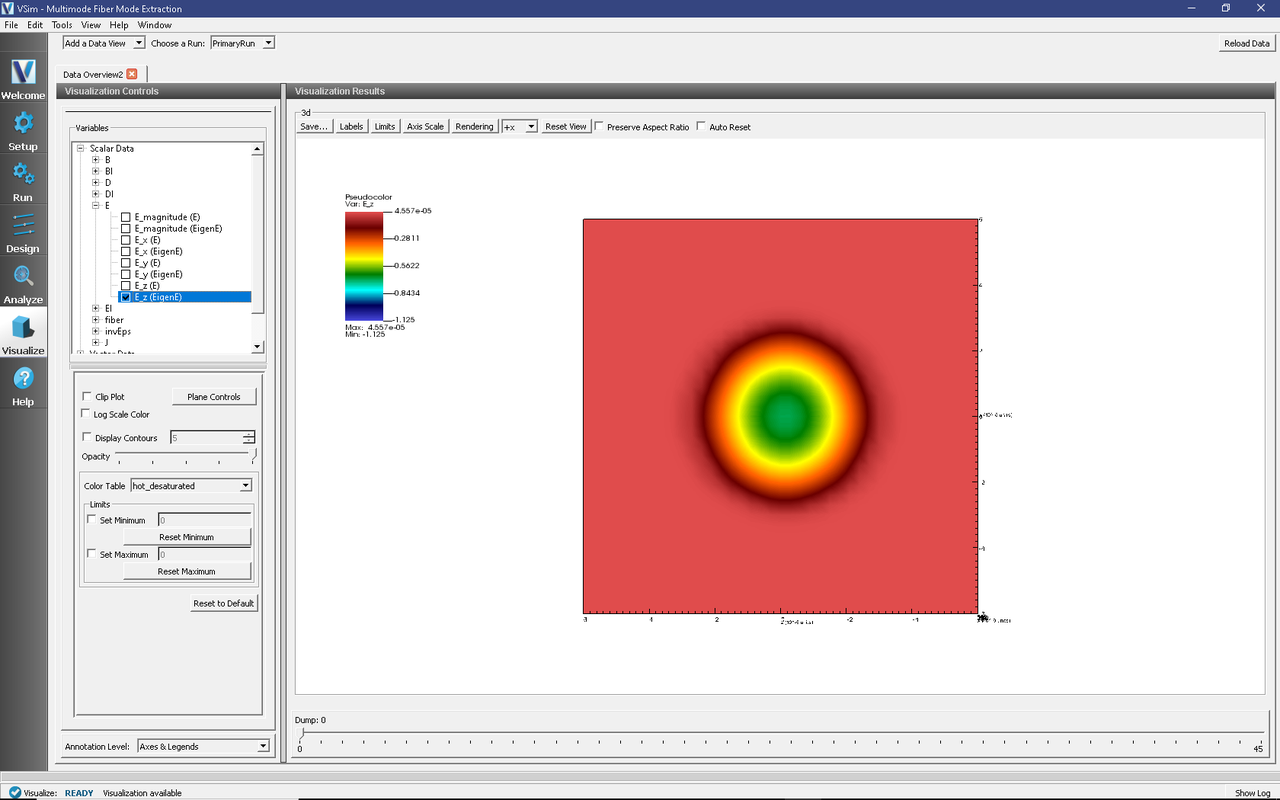The image size is (1280, 800).
Task: Select the Data Overview2 tab
Action: coord(93,73)
